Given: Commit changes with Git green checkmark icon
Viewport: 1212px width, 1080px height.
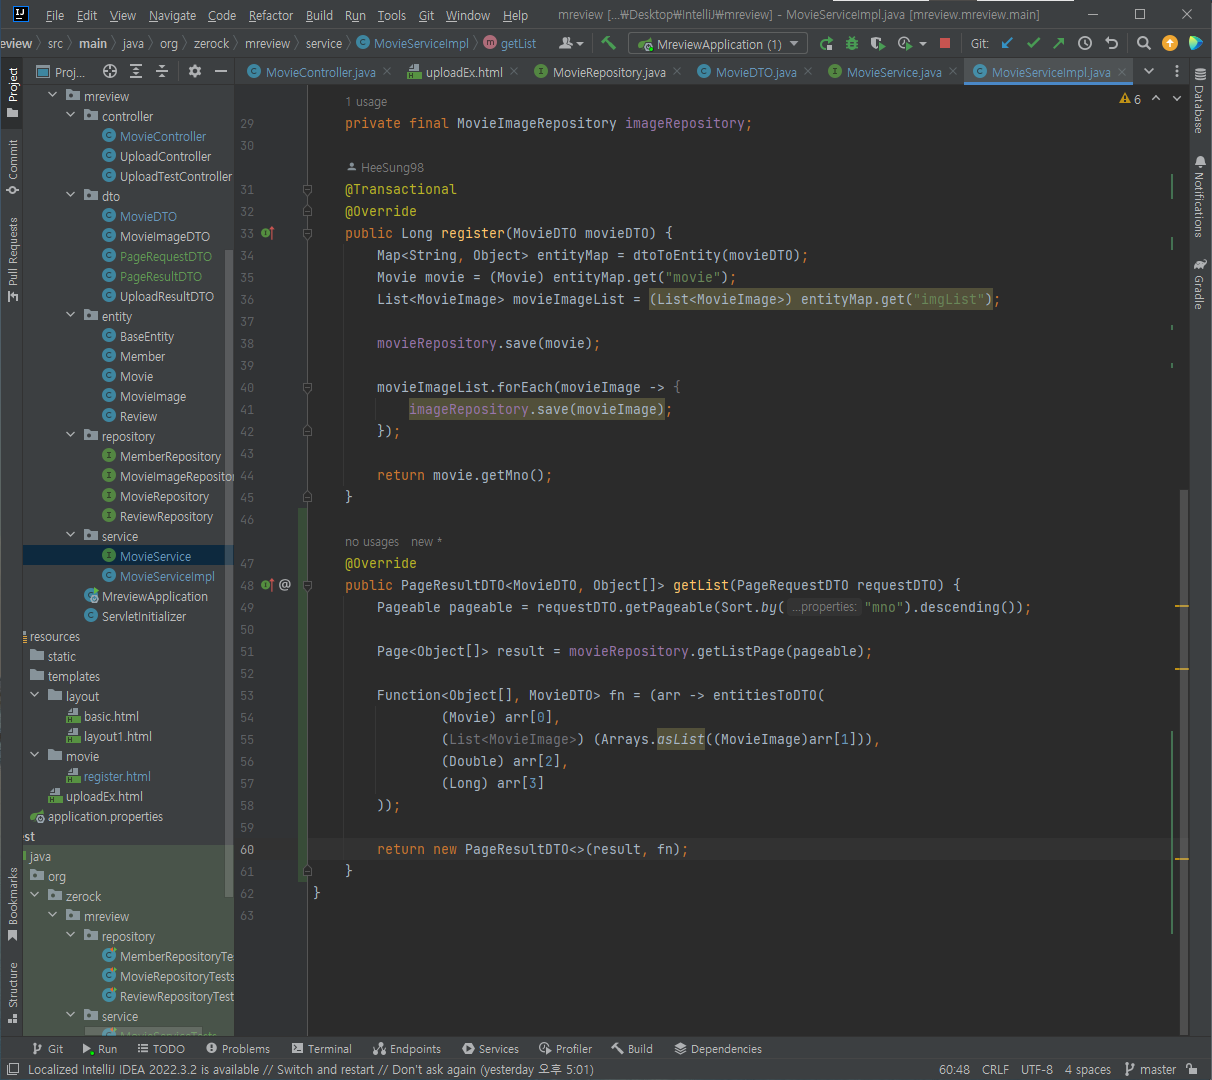Looking at the screenshot, I should 1033,43.
